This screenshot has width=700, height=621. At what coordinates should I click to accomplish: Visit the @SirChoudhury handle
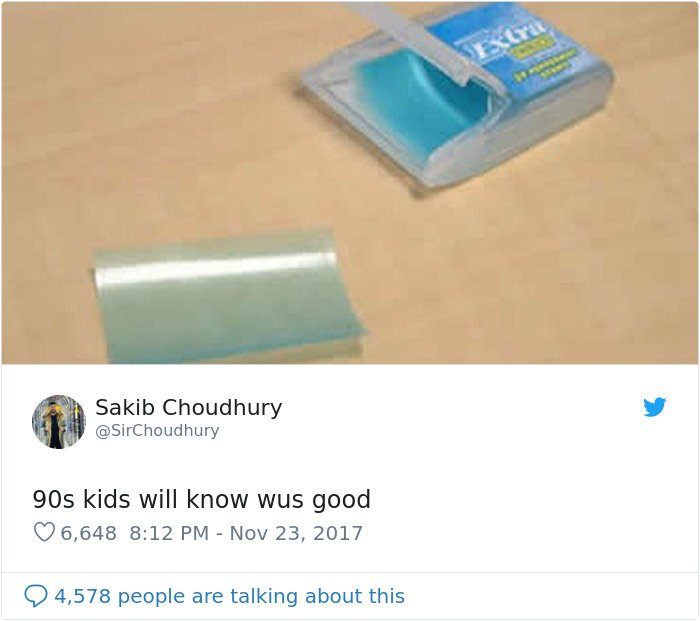click(x=157, y=430)
